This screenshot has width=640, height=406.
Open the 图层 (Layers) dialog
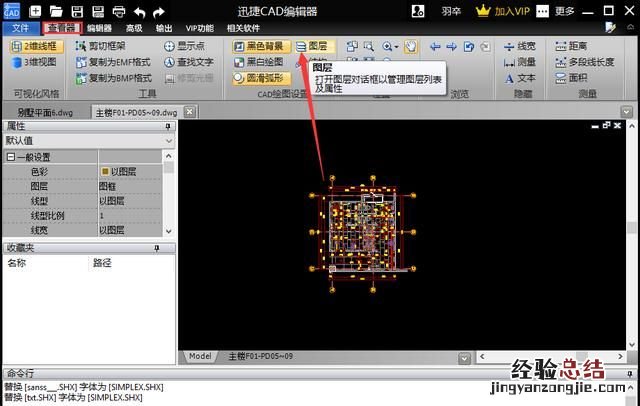pos(315,46)
